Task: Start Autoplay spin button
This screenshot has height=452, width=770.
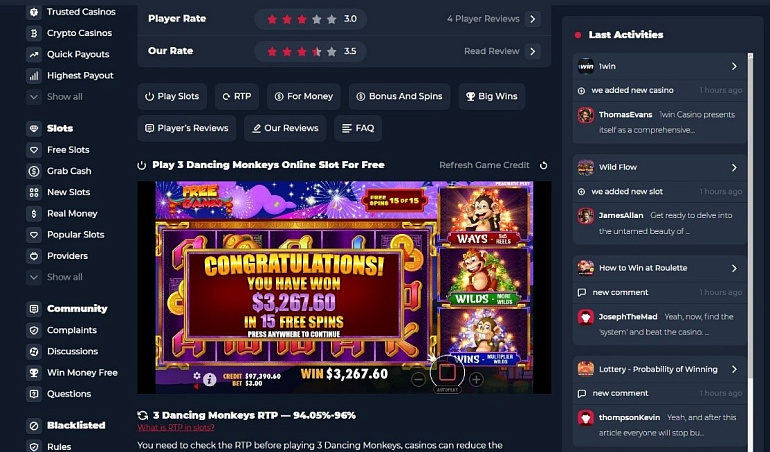Action: tap(447, 373)
